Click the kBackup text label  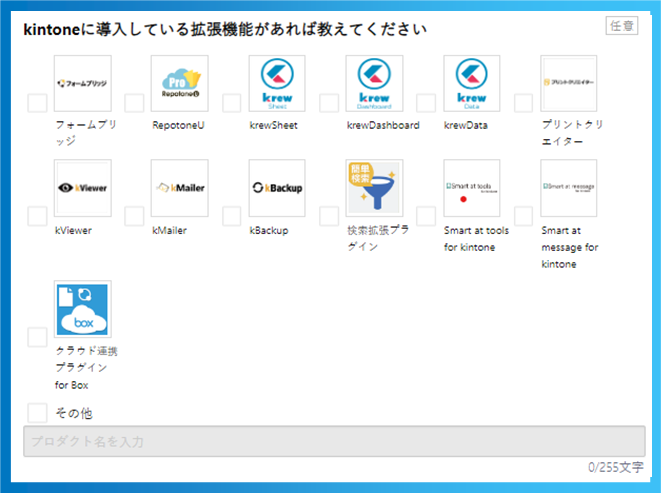(269, 230)
